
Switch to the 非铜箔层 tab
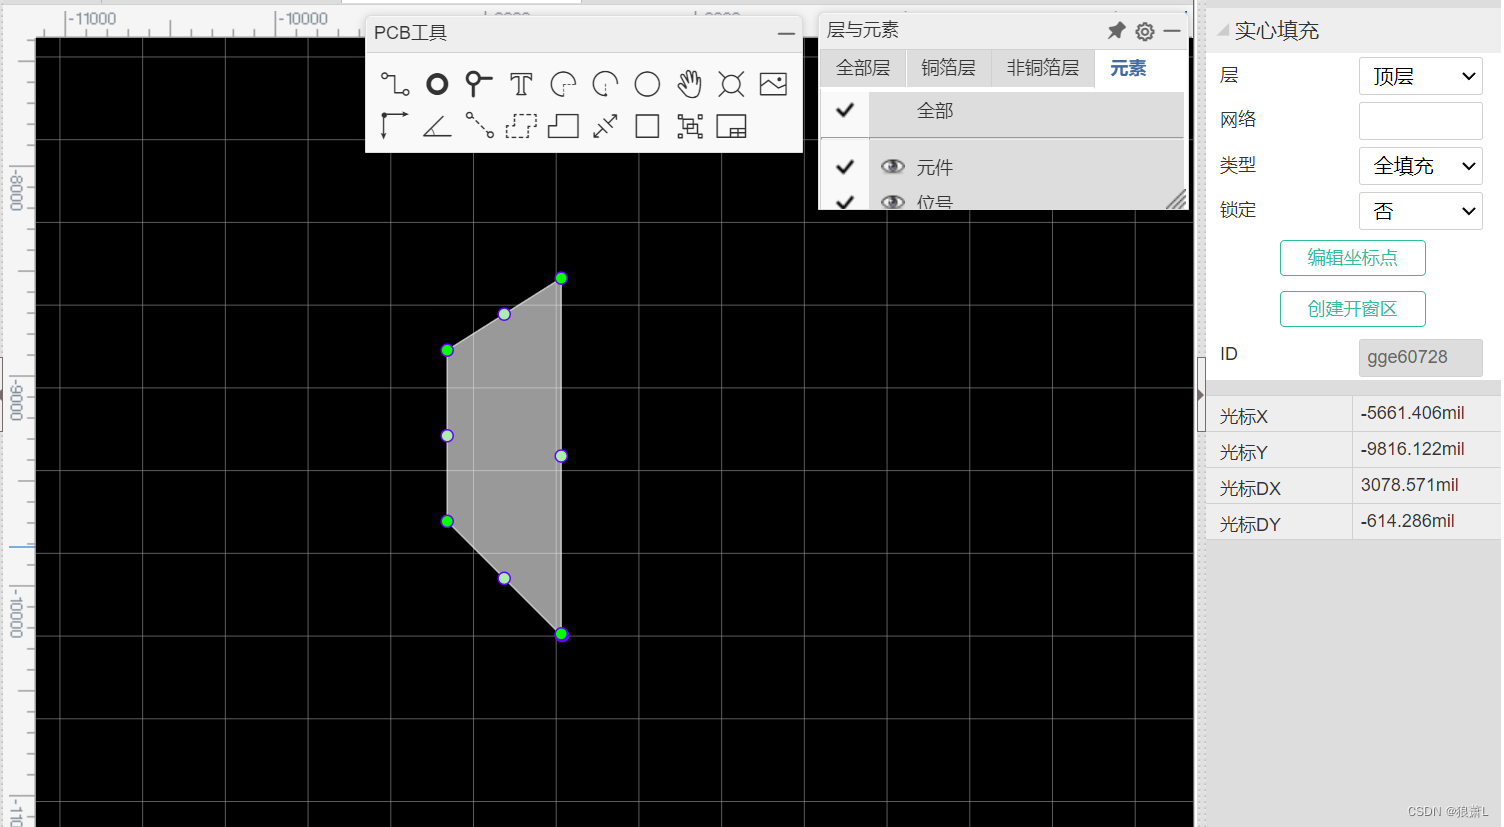[x=1043, y=68]
